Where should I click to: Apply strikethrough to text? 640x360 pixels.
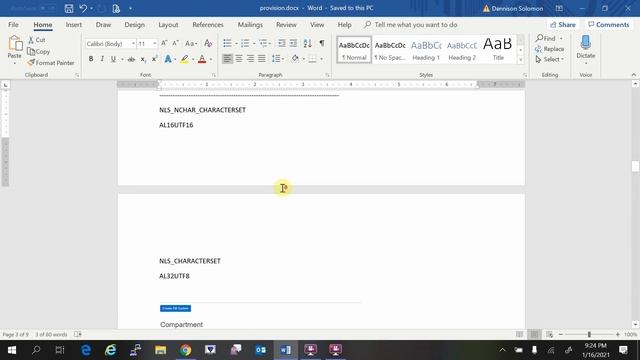click(x=131, y=59)
